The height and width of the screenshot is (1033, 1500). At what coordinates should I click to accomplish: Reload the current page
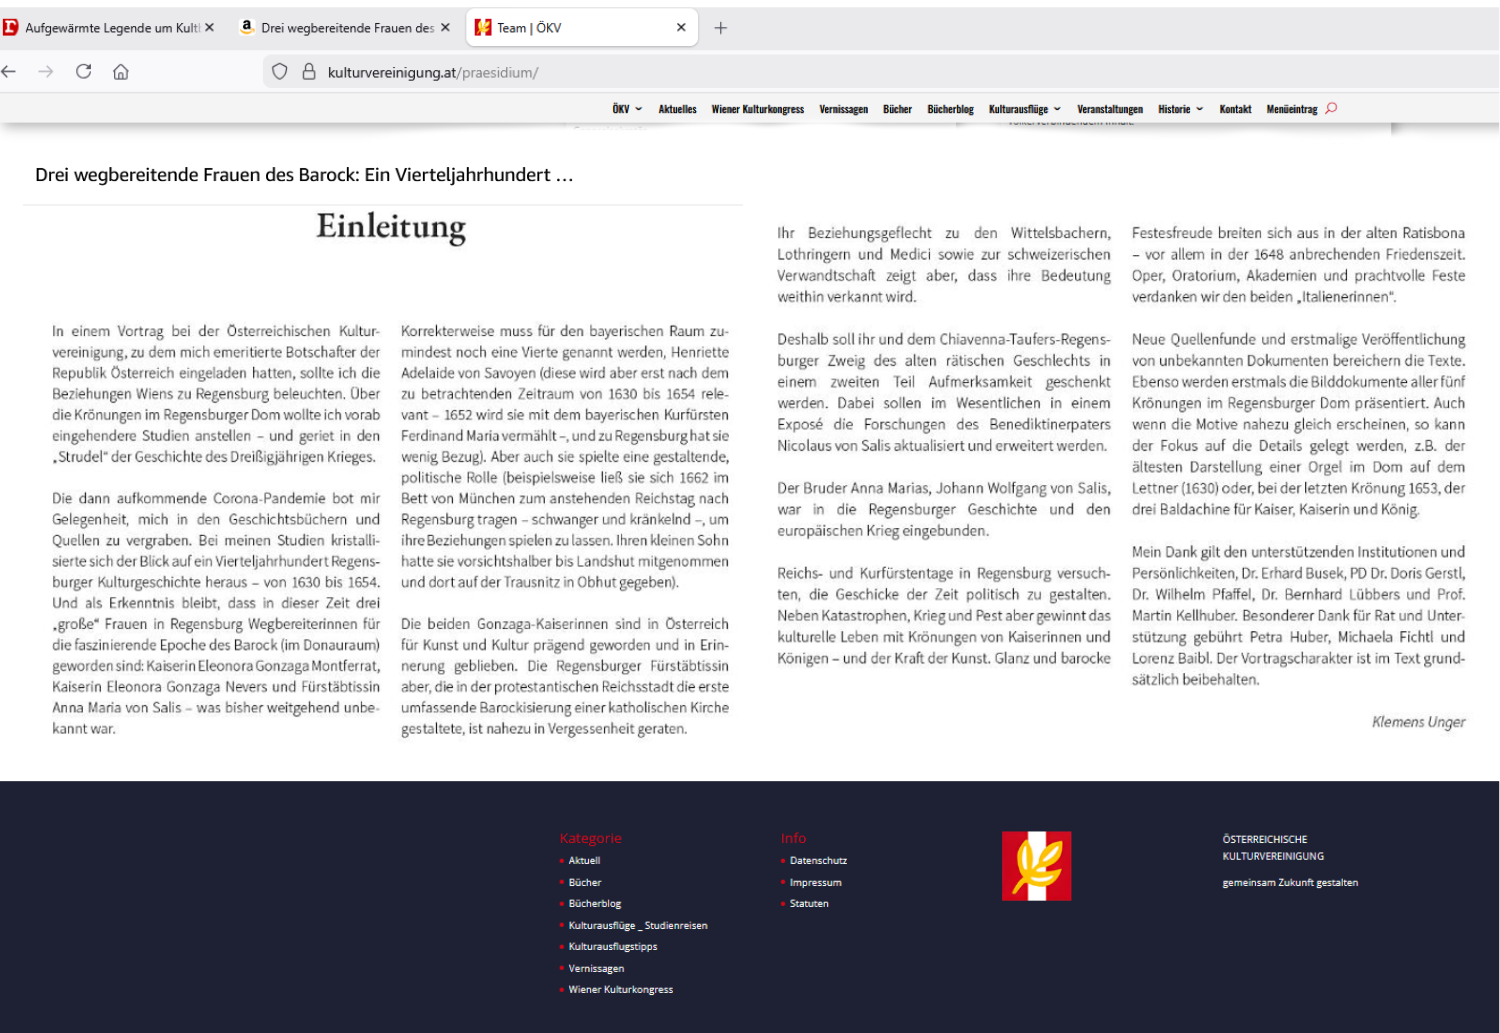coord(84,72)
